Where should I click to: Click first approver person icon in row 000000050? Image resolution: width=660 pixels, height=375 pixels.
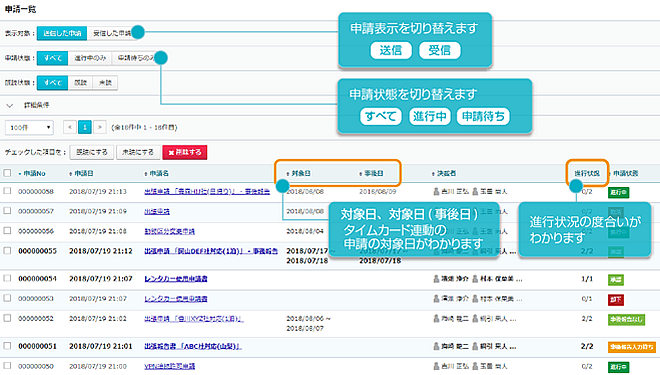point(436,366)
